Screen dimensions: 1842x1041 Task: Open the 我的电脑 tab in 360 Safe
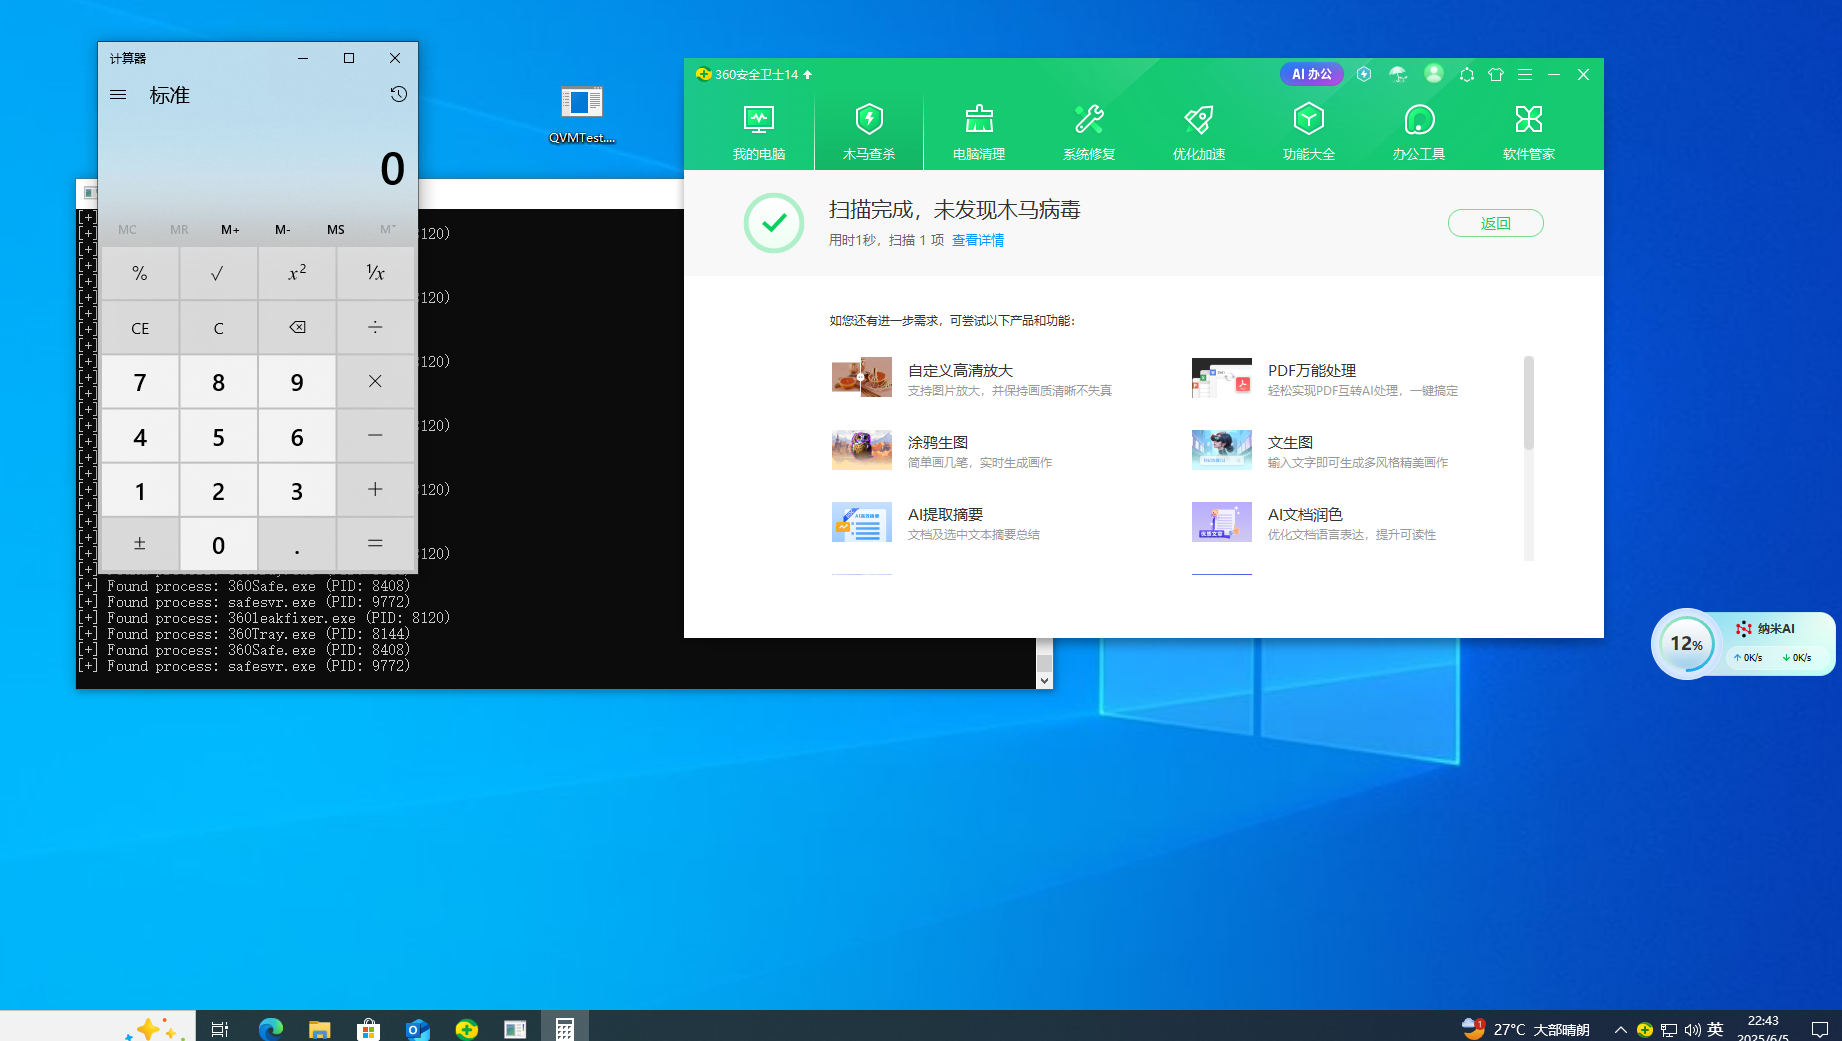pyautogui.click(x=759, y=133)
